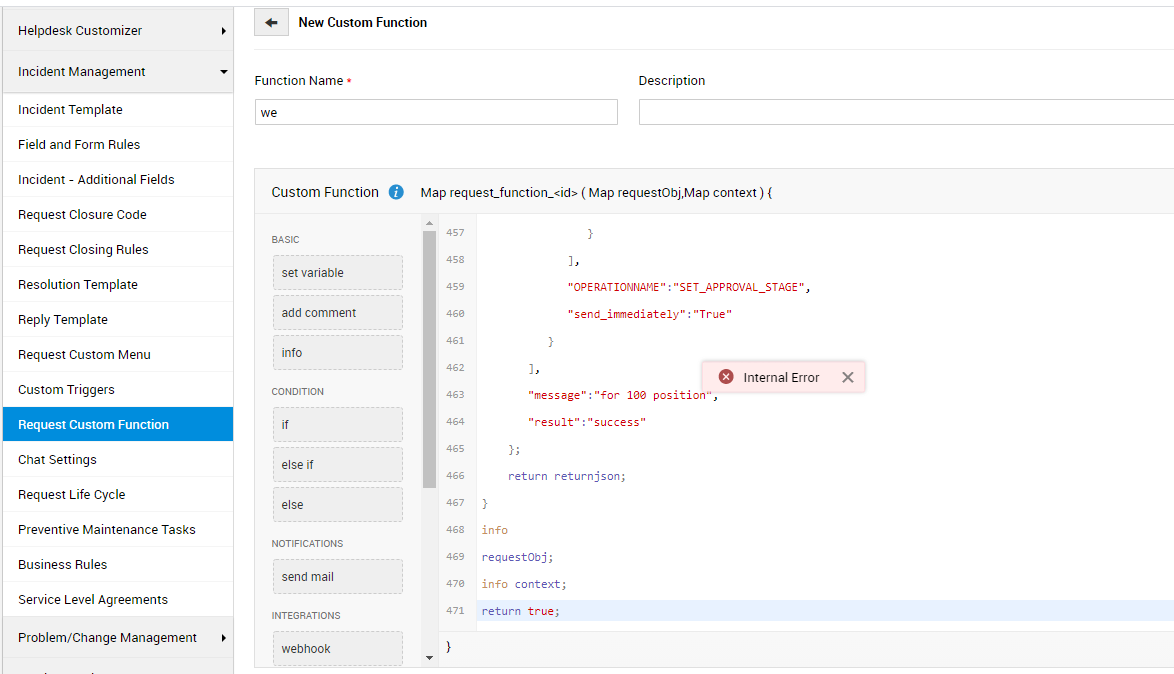This screenshot has width=1174, height=674.
Task: Insert the set variable block
Action: pyautogui.click(x=337, y=273)
